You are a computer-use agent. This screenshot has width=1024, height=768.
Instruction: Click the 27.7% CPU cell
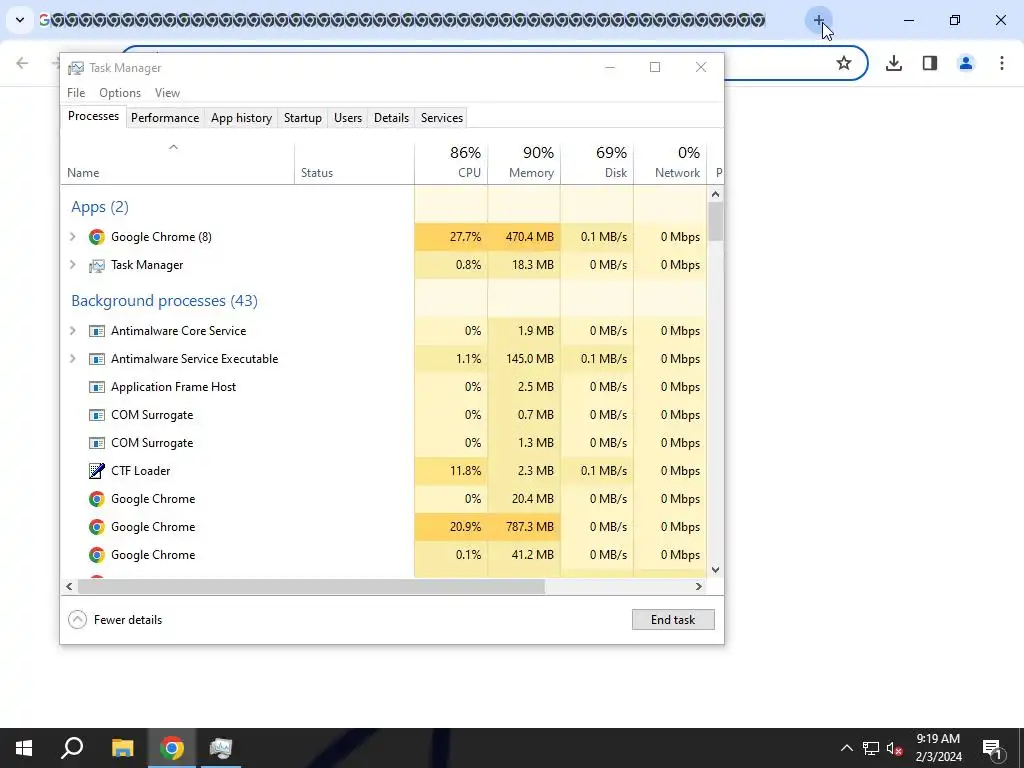(451, 236)
